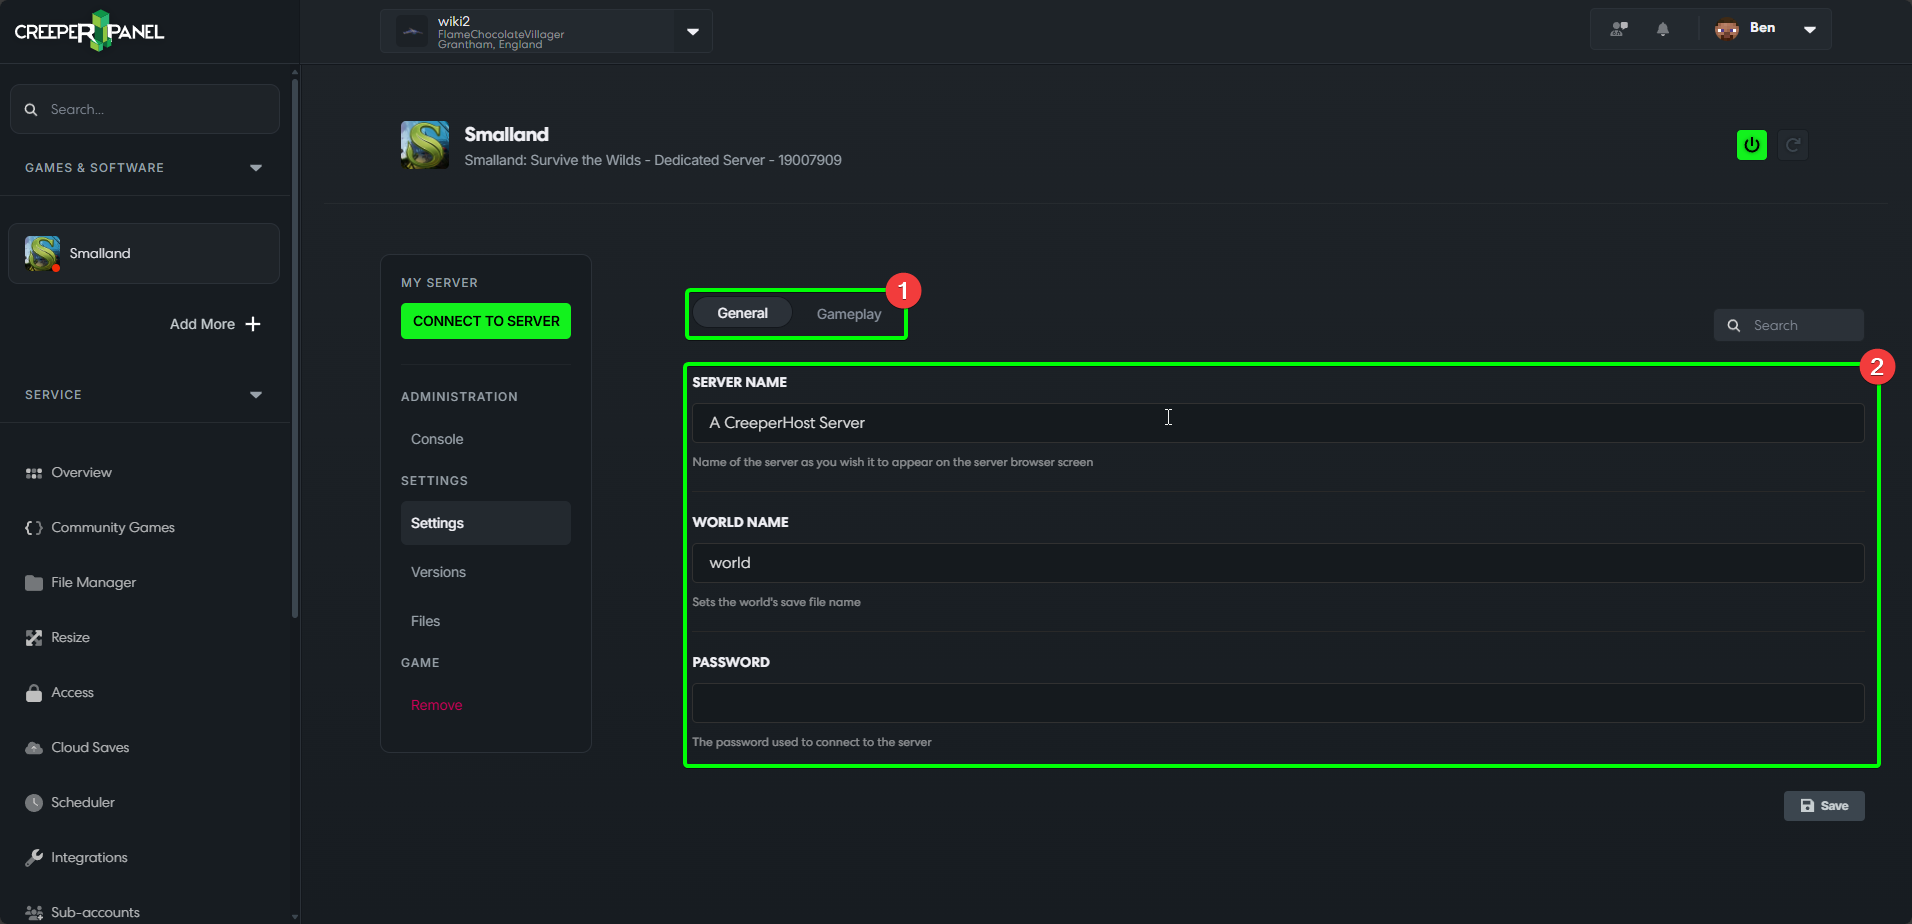Switch to the General tab
Image resolution: width=1912 pixels, height=924 pixels.
[743, 313]
